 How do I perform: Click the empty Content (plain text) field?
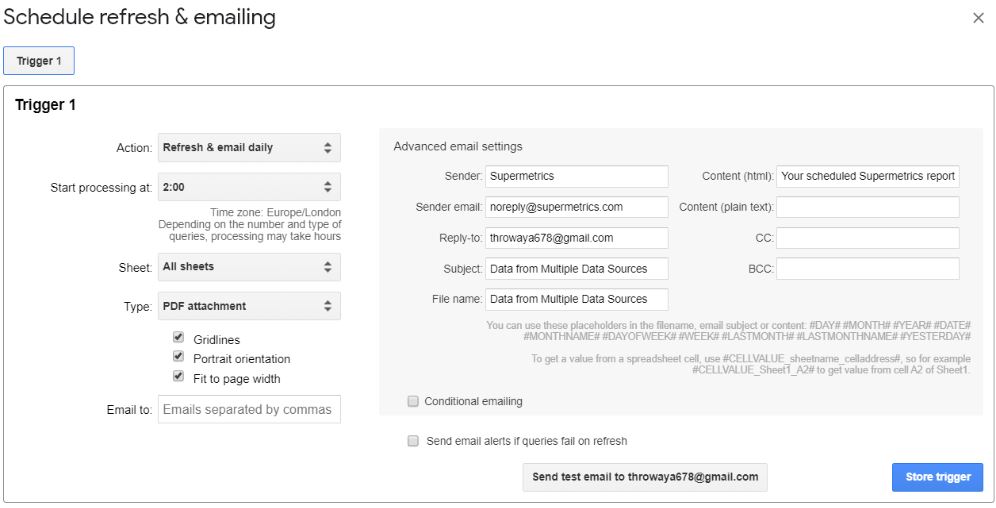click(x=868, y=207)
